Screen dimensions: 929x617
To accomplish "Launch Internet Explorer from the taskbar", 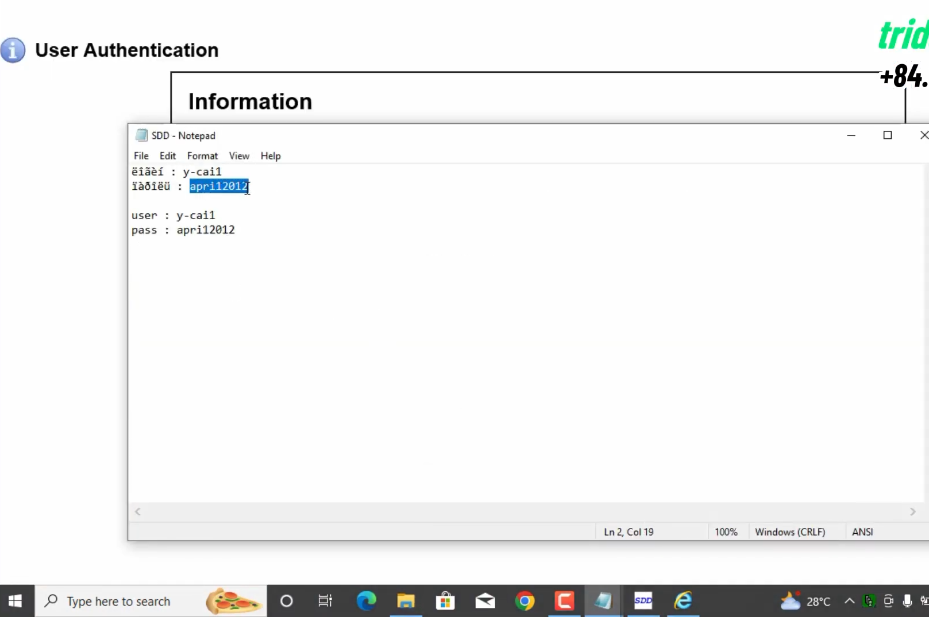I will [683, 601].
